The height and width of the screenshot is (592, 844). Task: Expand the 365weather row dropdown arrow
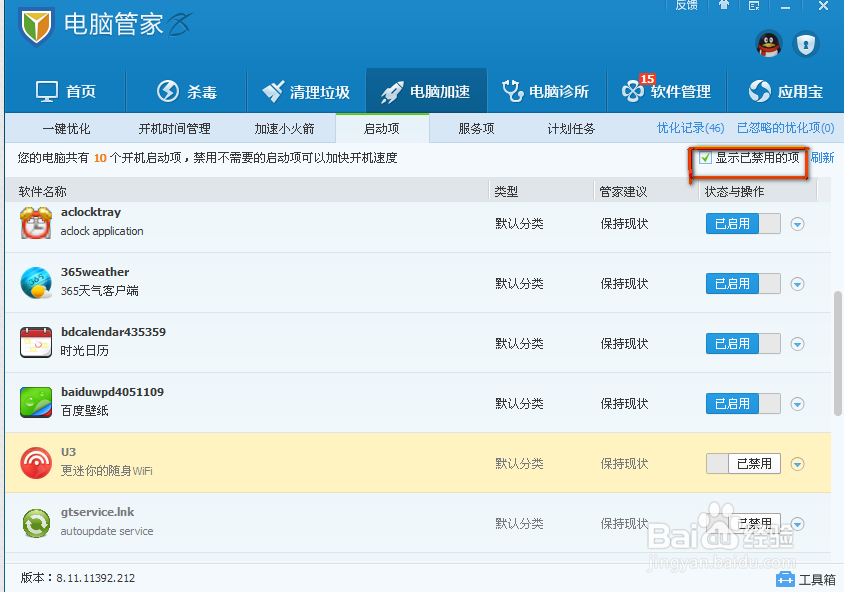798,284
